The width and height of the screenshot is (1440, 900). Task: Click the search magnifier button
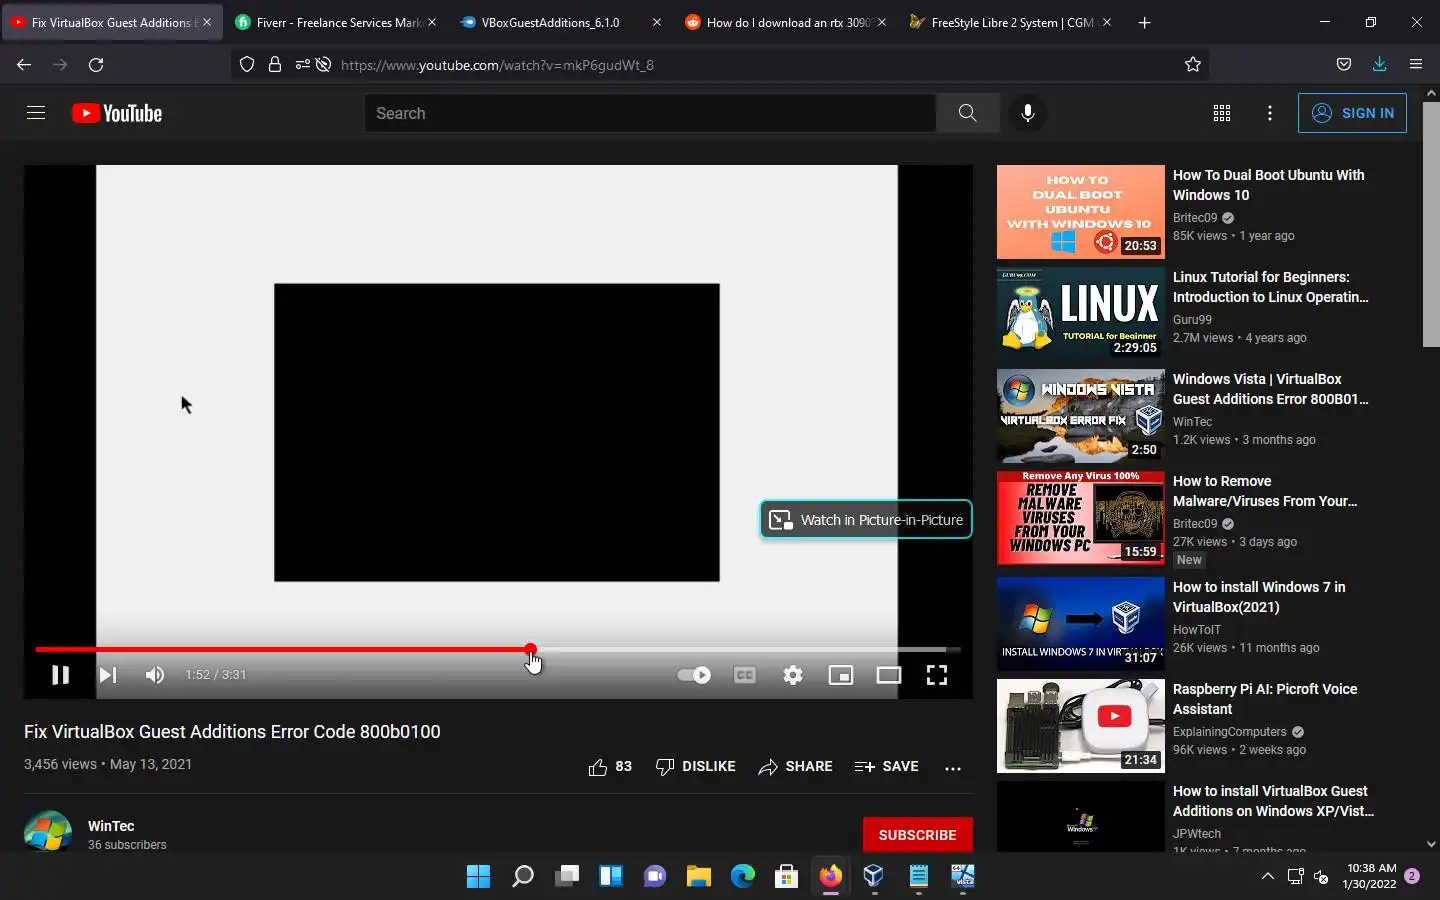click(x=967, y=113)
